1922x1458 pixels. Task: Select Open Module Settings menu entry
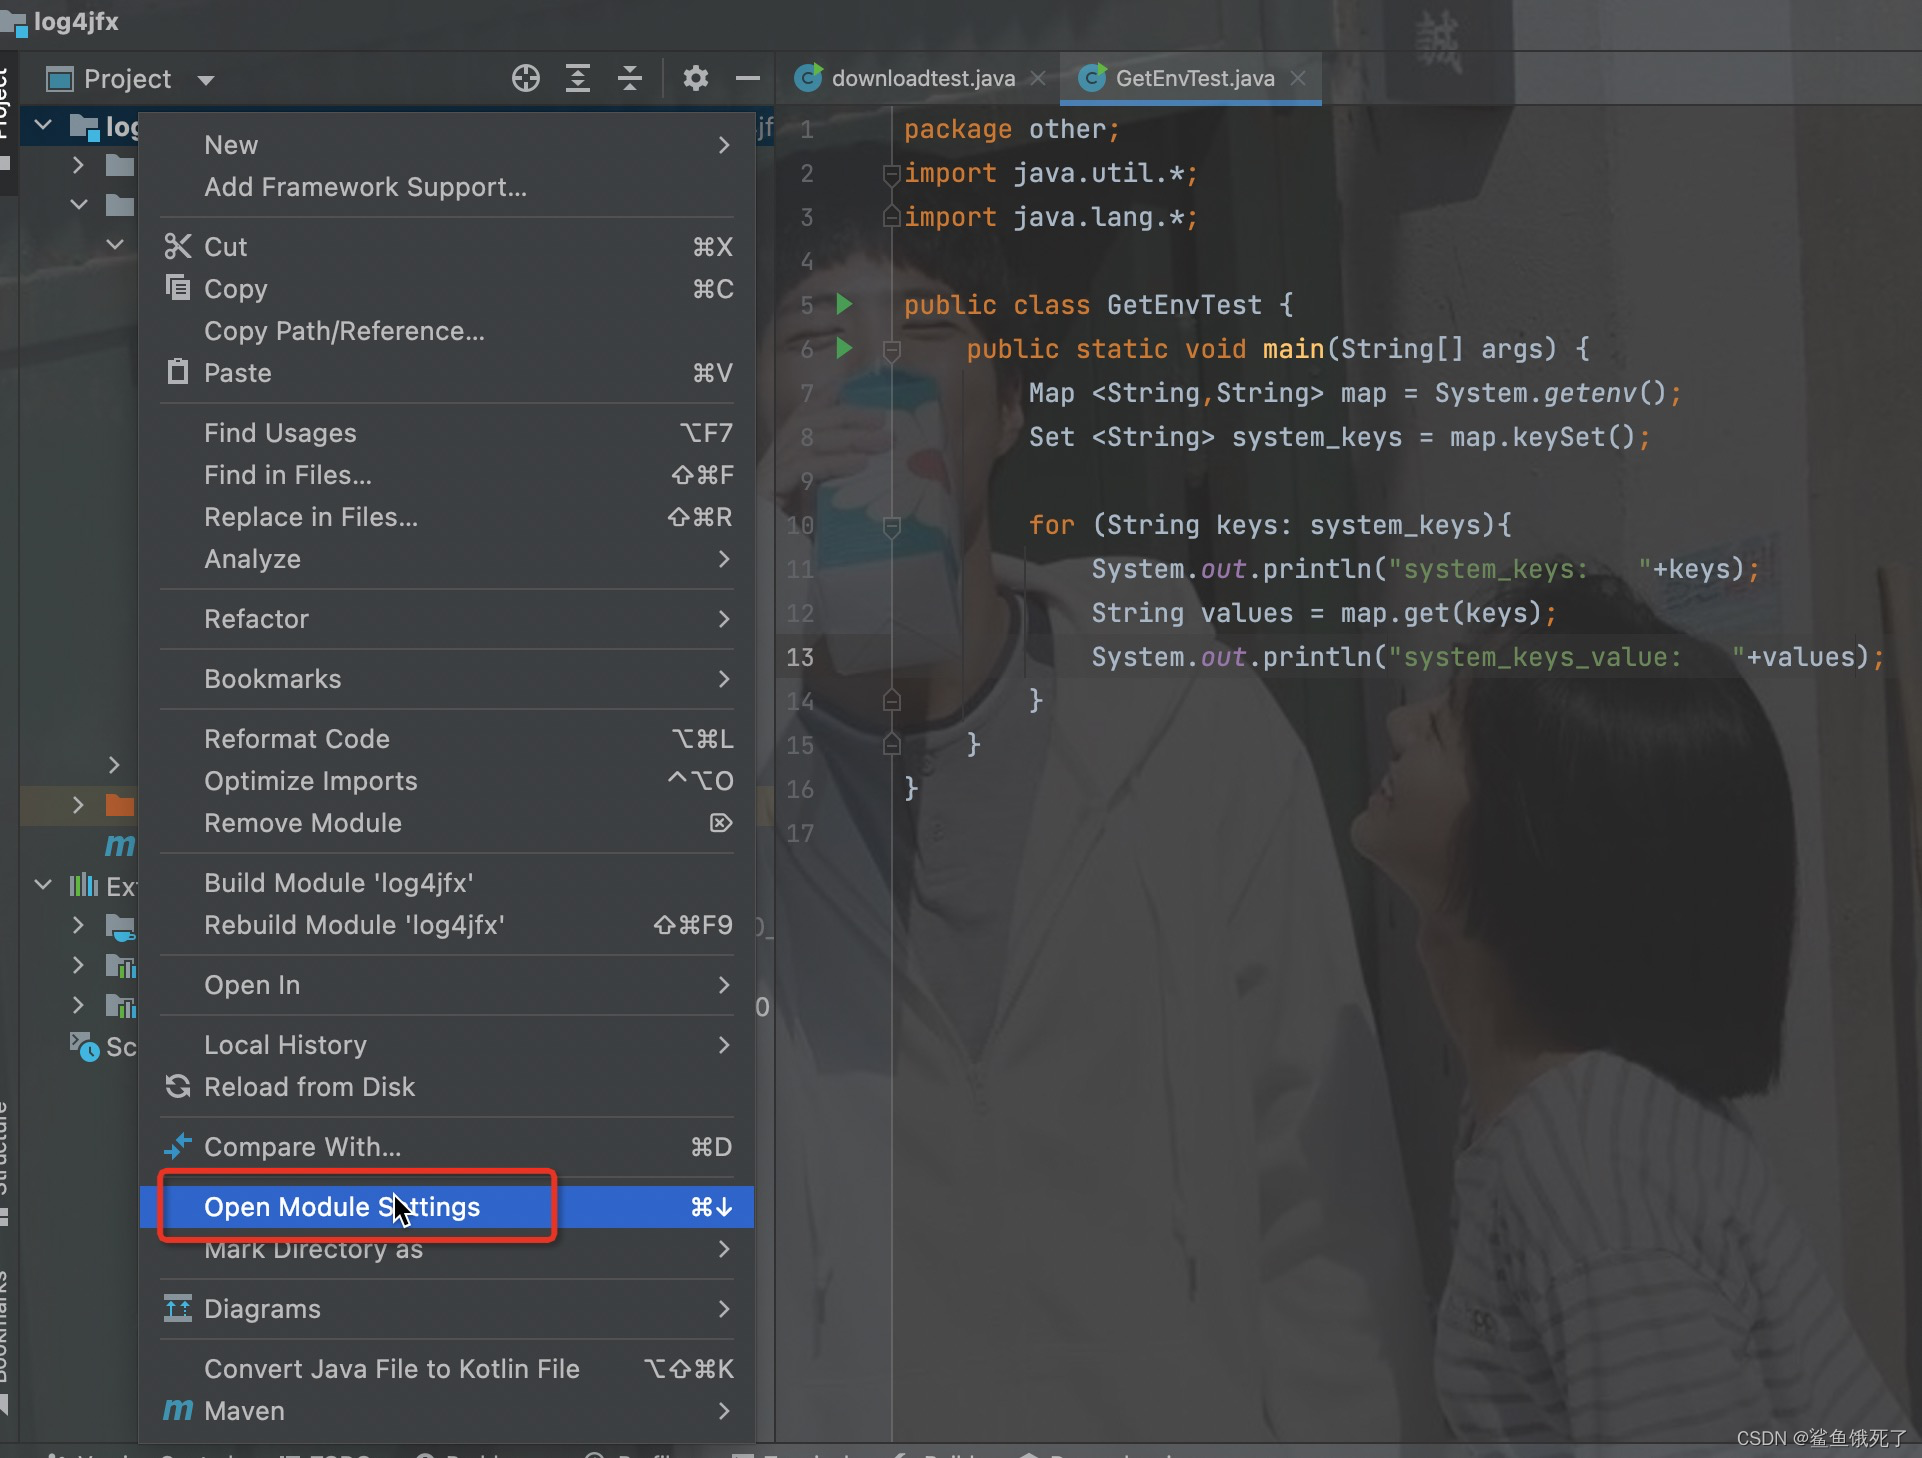click(342, 1207)
